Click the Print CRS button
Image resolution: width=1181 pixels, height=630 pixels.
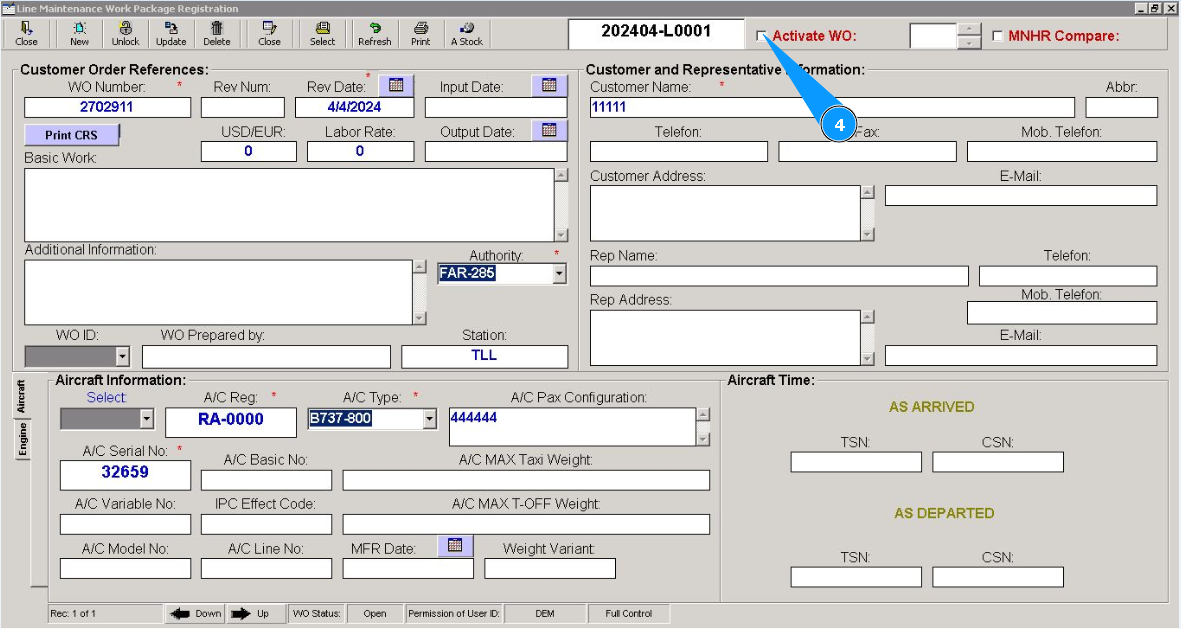[x=72, y=135]
